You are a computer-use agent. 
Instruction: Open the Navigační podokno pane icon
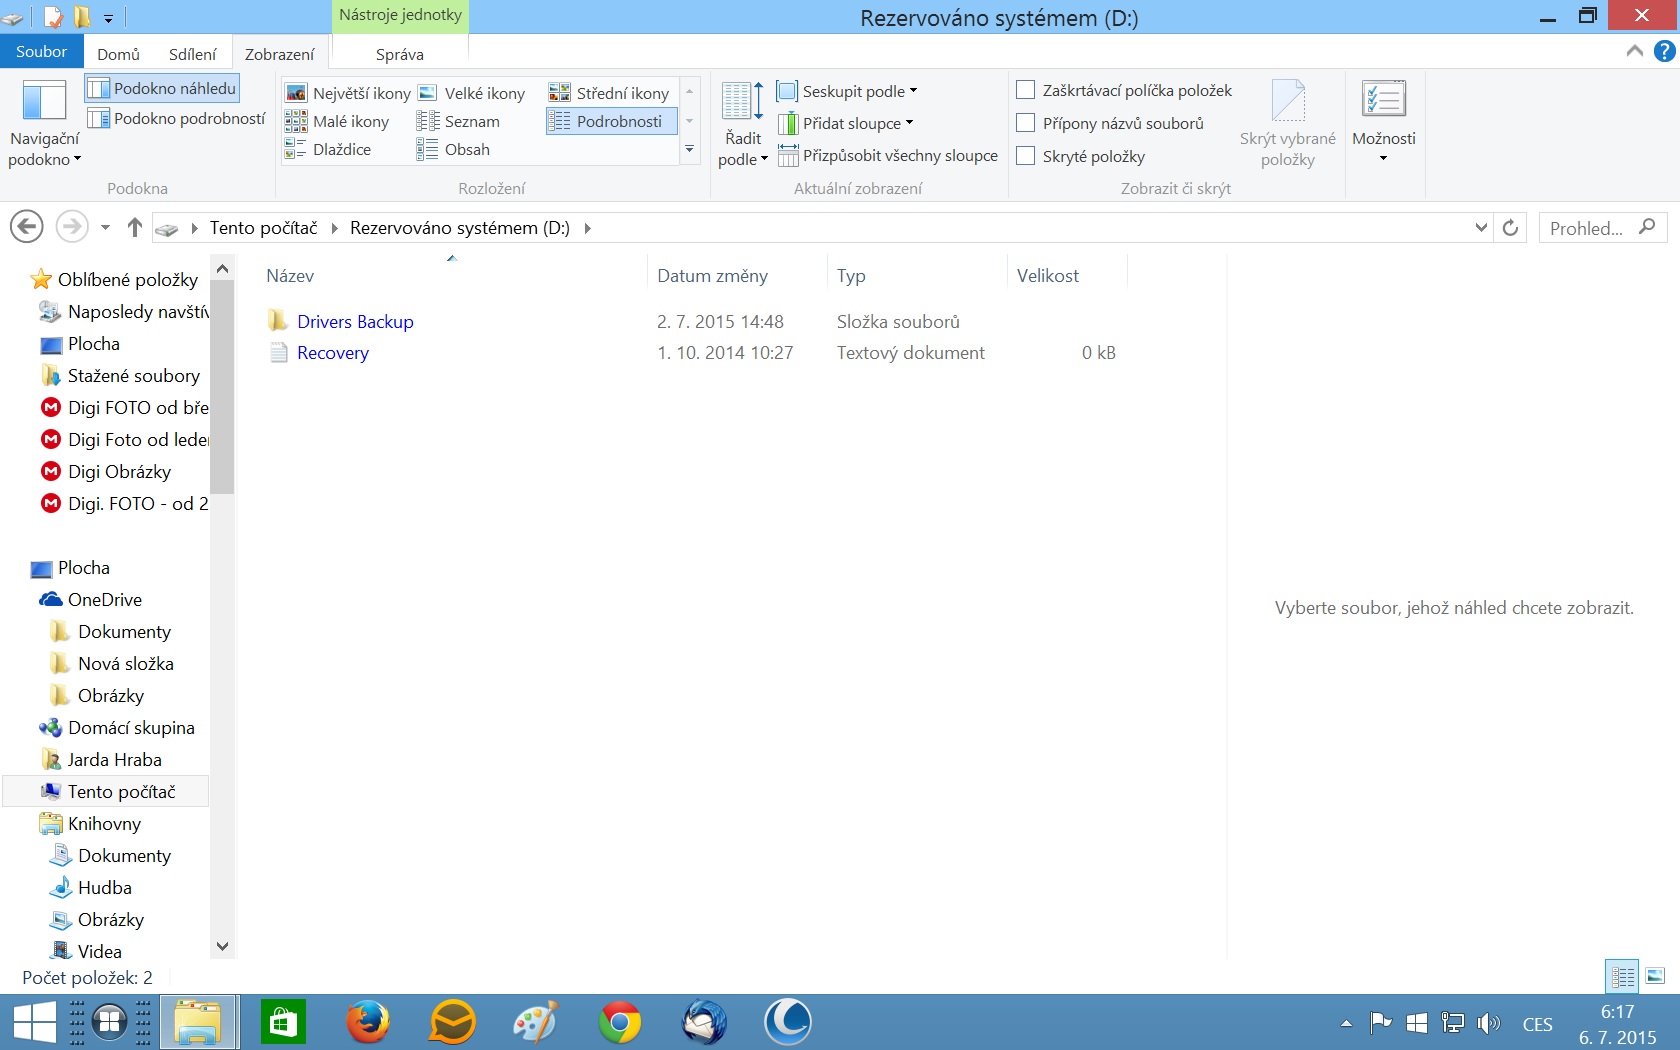[43, 104]
